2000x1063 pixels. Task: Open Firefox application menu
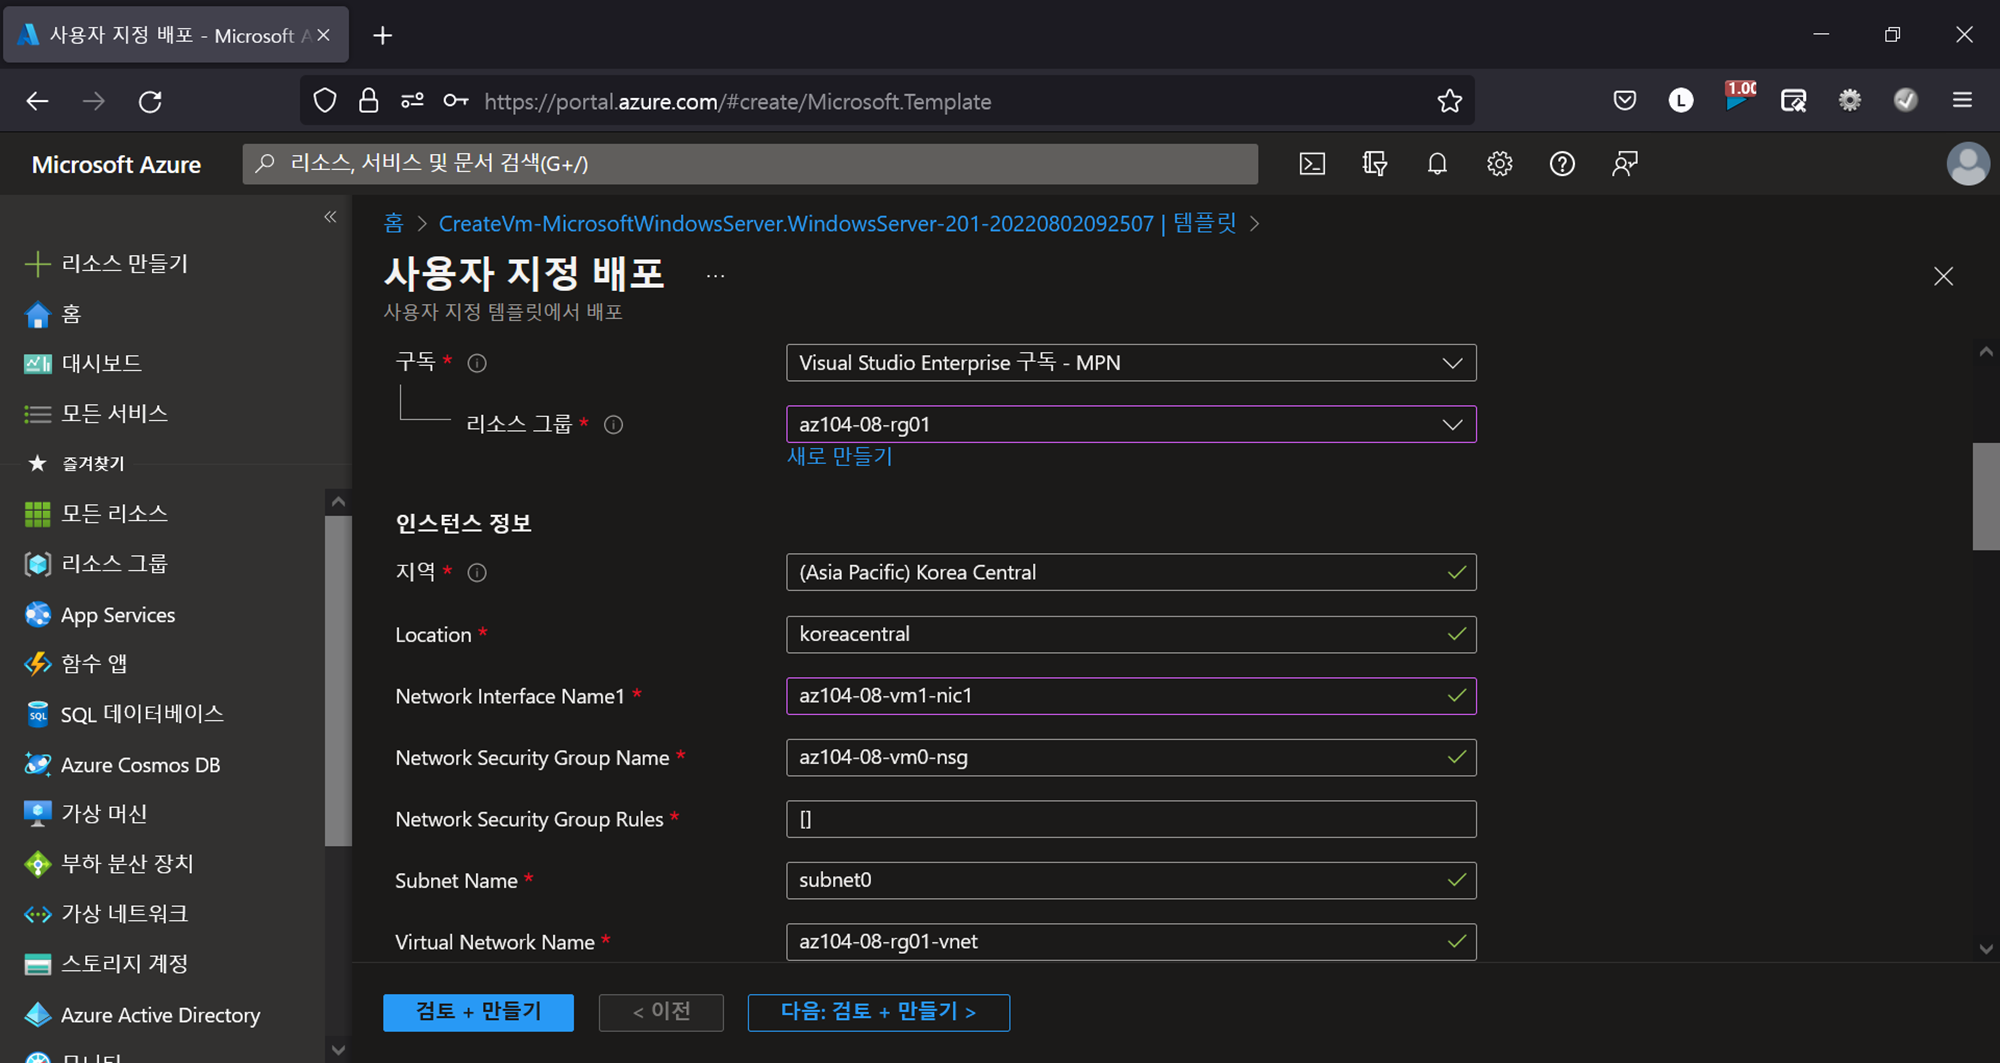(x=1962, y=100)
